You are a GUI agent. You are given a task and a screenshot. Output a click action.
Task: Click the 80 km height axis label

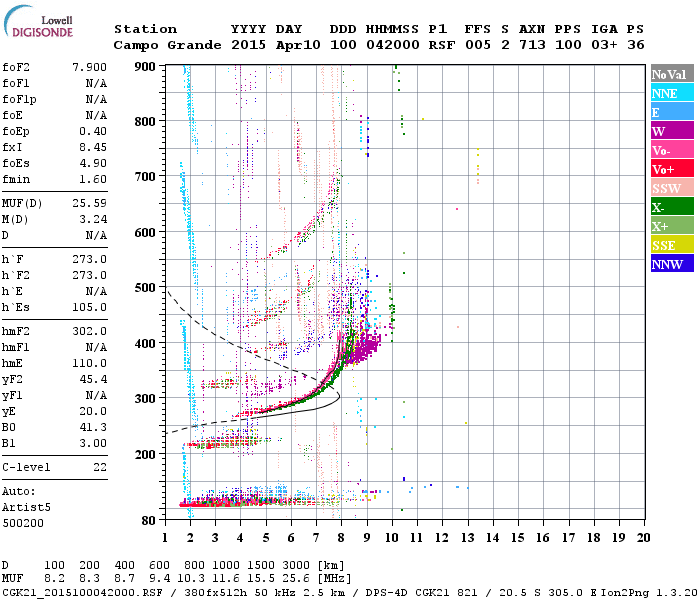pyautogui.click(x=149, y=520)
